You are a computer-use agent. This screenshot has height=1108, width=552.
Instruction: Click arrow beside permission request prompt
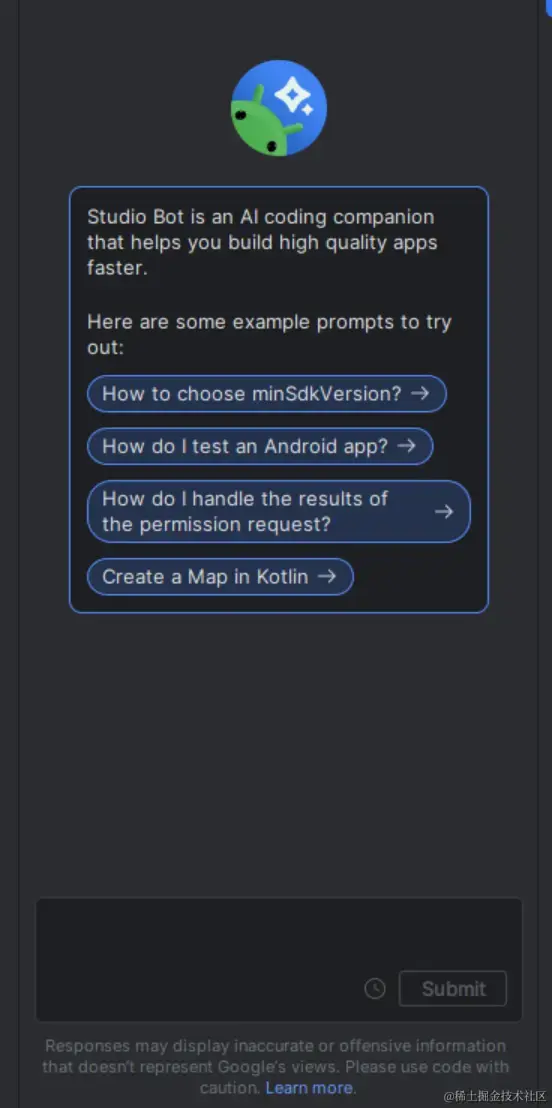[444, 511]
